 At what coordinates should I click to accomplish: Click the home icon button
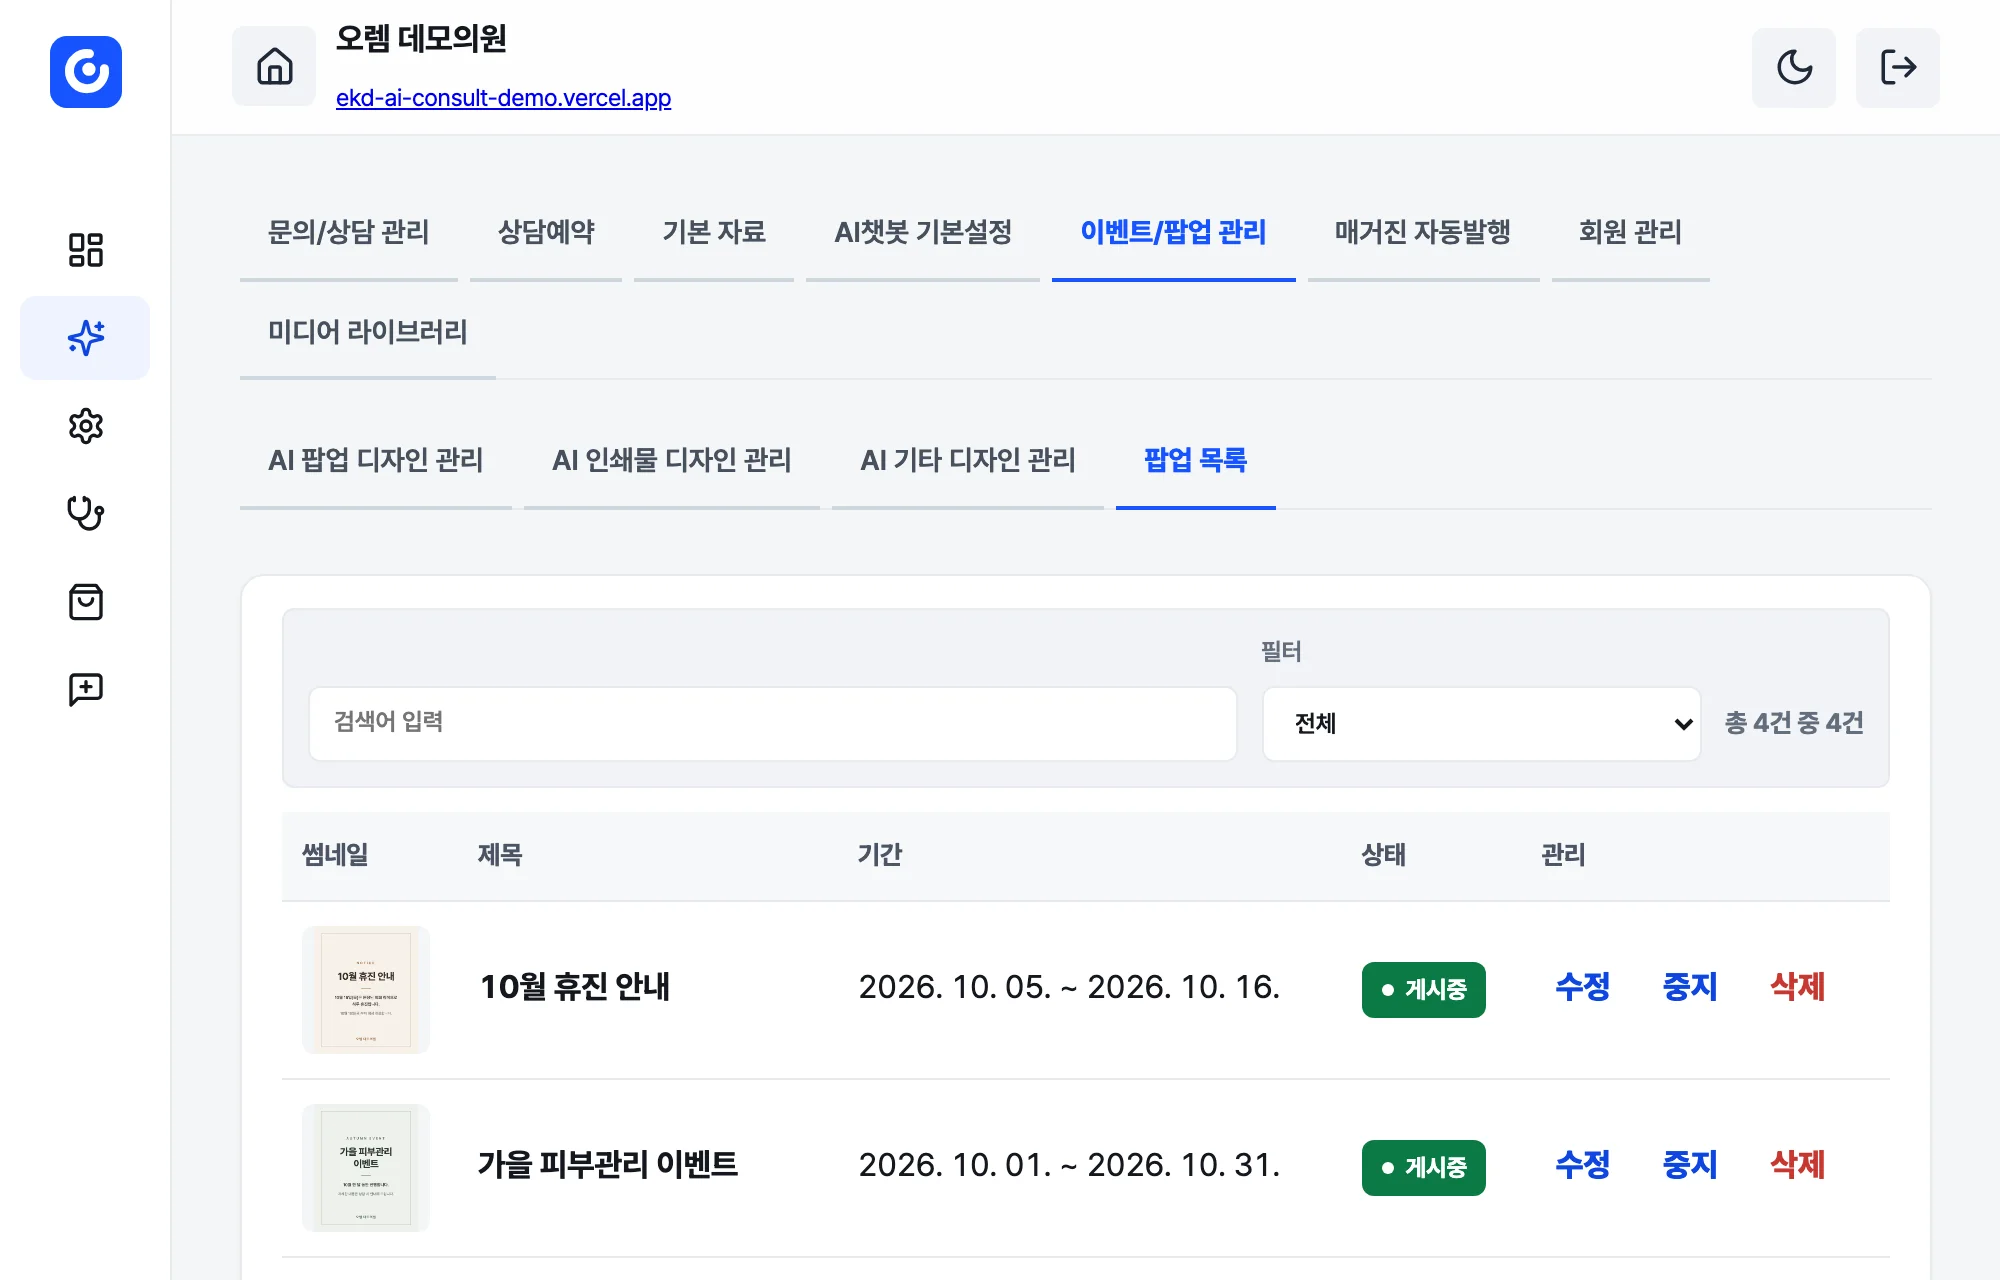coord(274,67)
